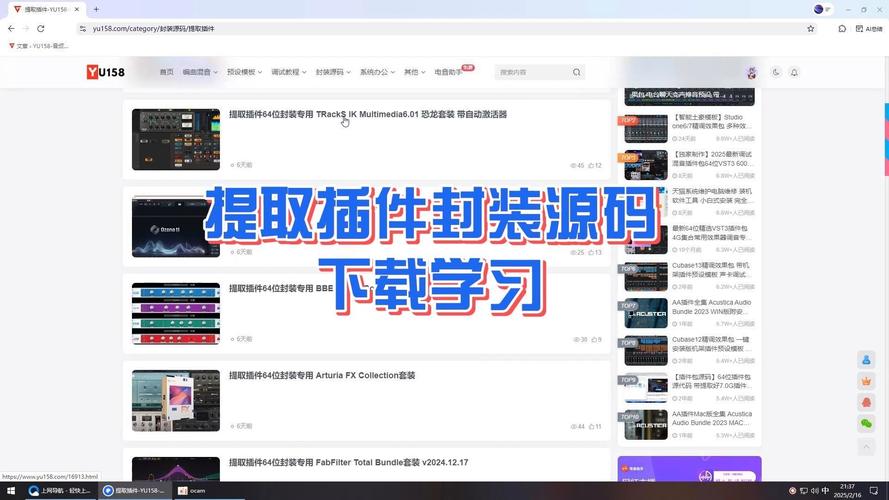The image size is (889, 500).
Task: Expand the 调试教程 menu
Action: (x=289, y=72)
